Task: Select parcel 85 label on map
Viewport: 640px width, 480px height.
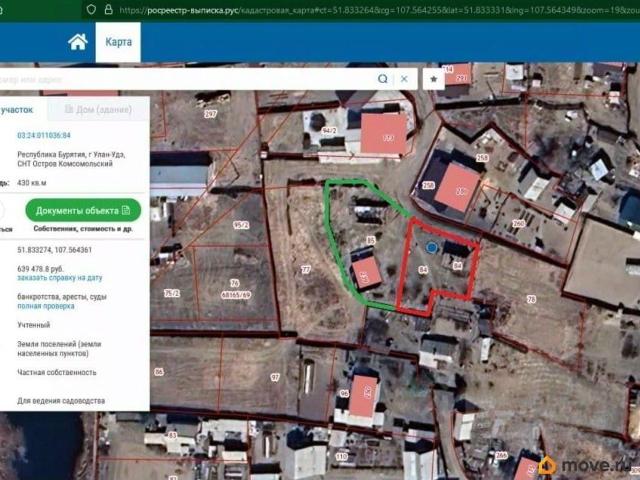Action: click(x=371, y=240)
